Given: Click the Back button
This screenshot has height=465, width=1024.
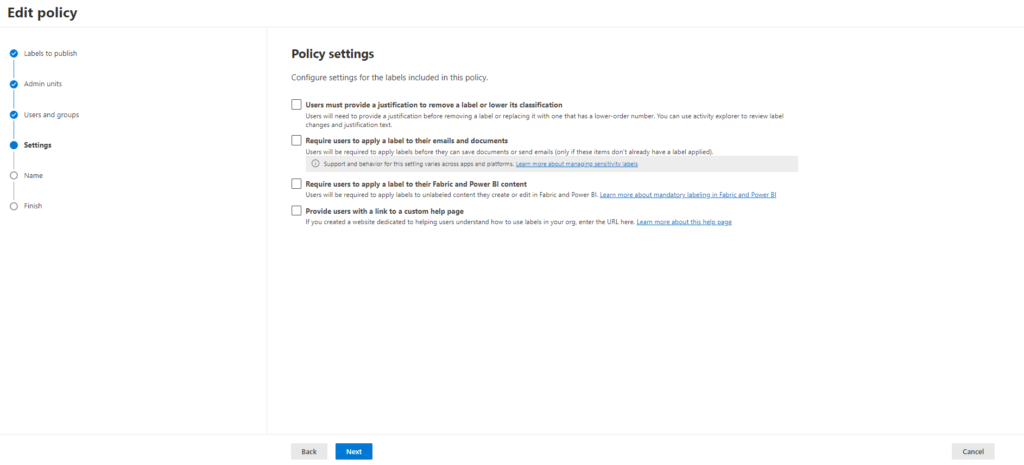Looking at the screenshot, I should click(309, 451).
